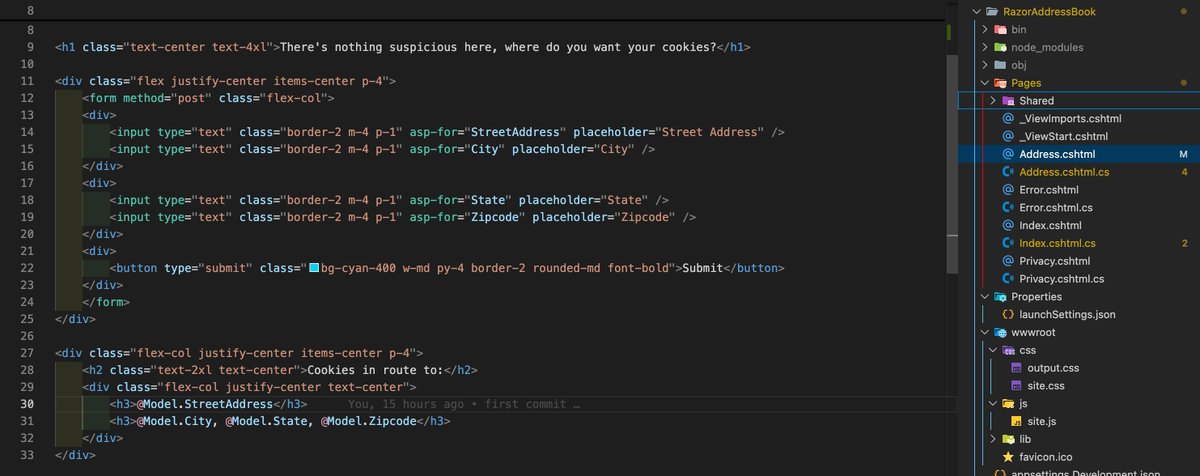This screenshot has width=1200, height=476.
Task: Click the _ViewStart.cshtml Razor file icon
Action: coord(1008,137)
